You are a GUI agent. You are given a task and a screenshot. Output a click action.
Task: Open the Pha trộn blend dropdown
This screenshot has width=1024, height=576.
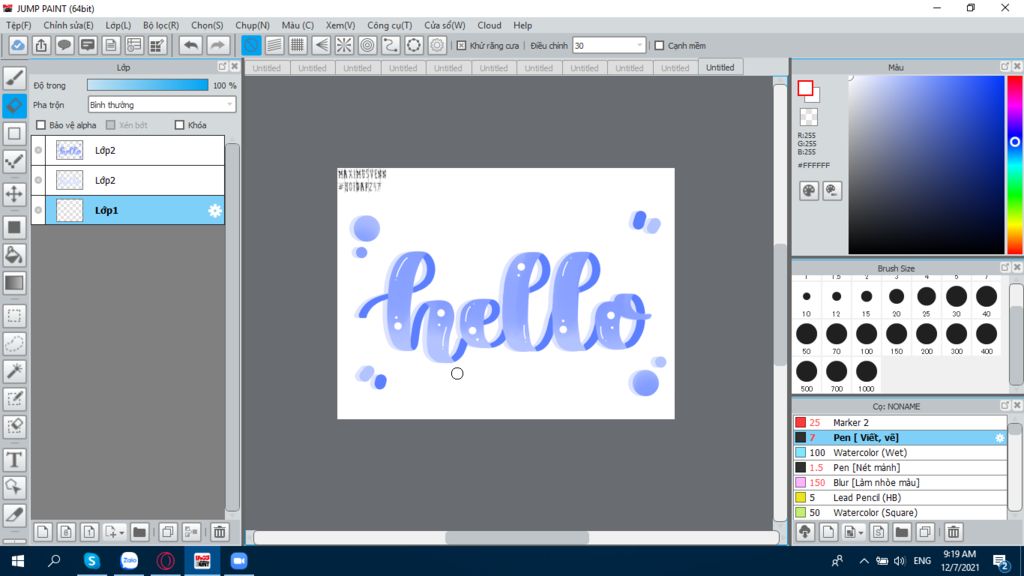(161, 104)
